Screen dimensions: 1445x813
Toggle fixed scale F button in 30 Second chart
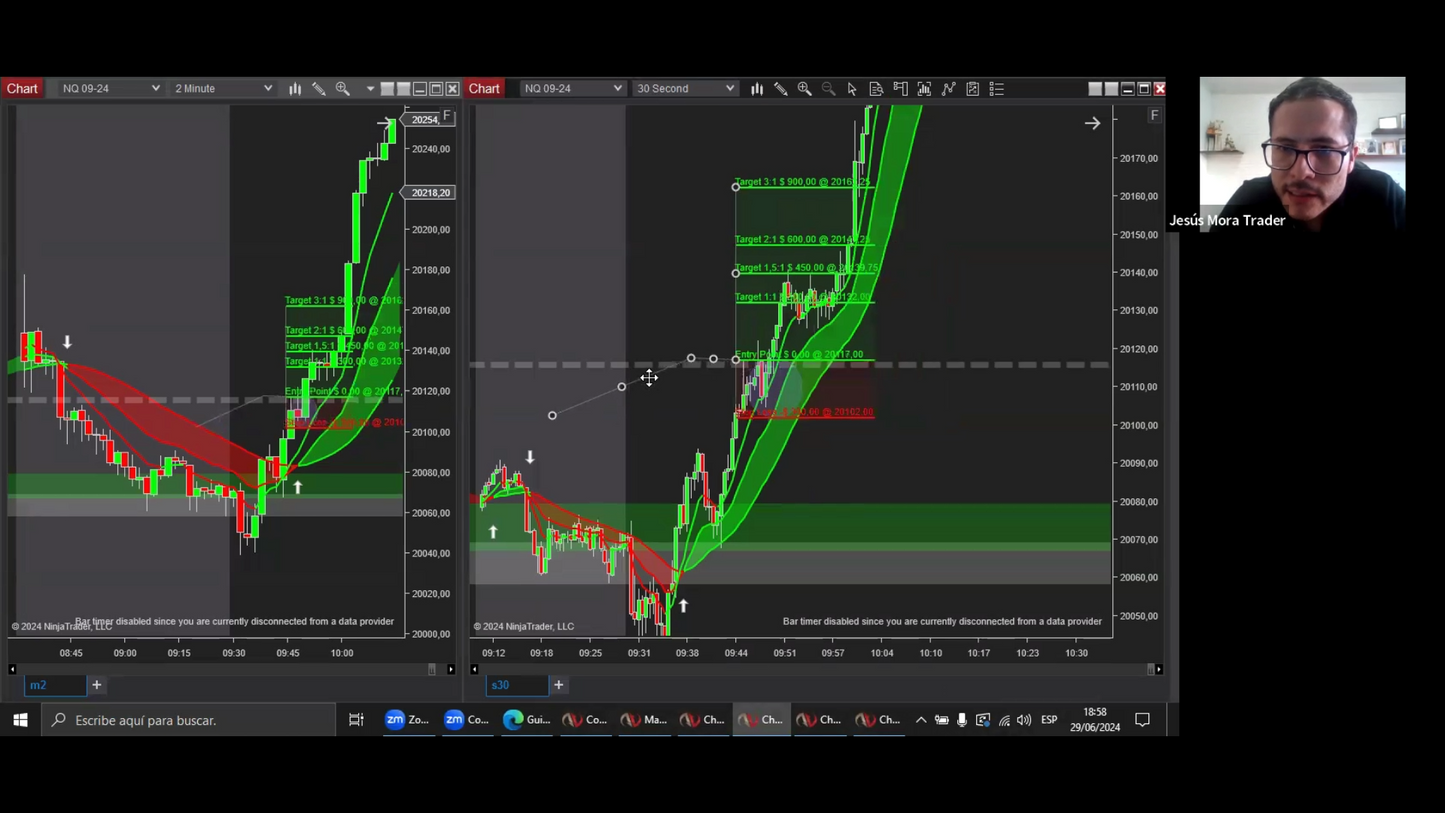tap(1154, 116)
